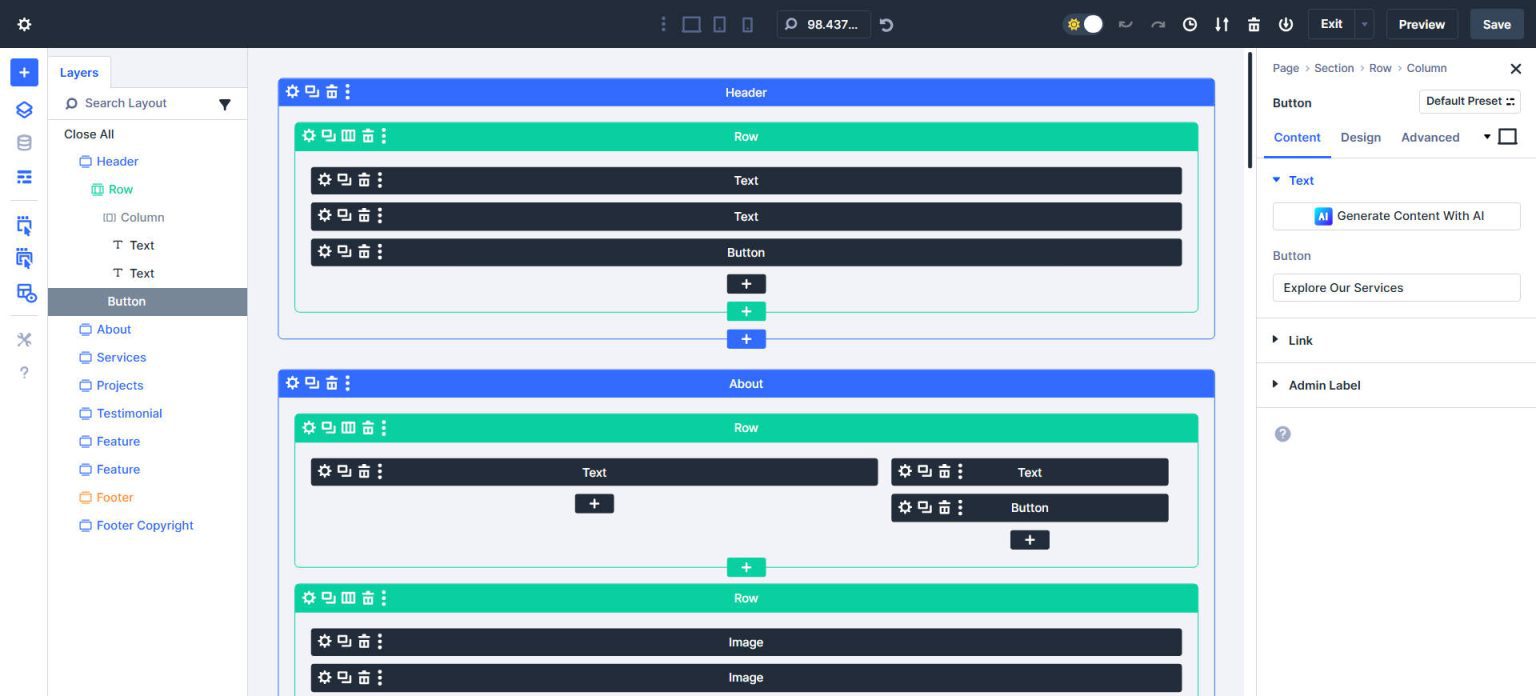Image resolution: width=1536 pixels, height=696 pixels.
Task: Open Header section settings gear
Action: click(292, 92)
